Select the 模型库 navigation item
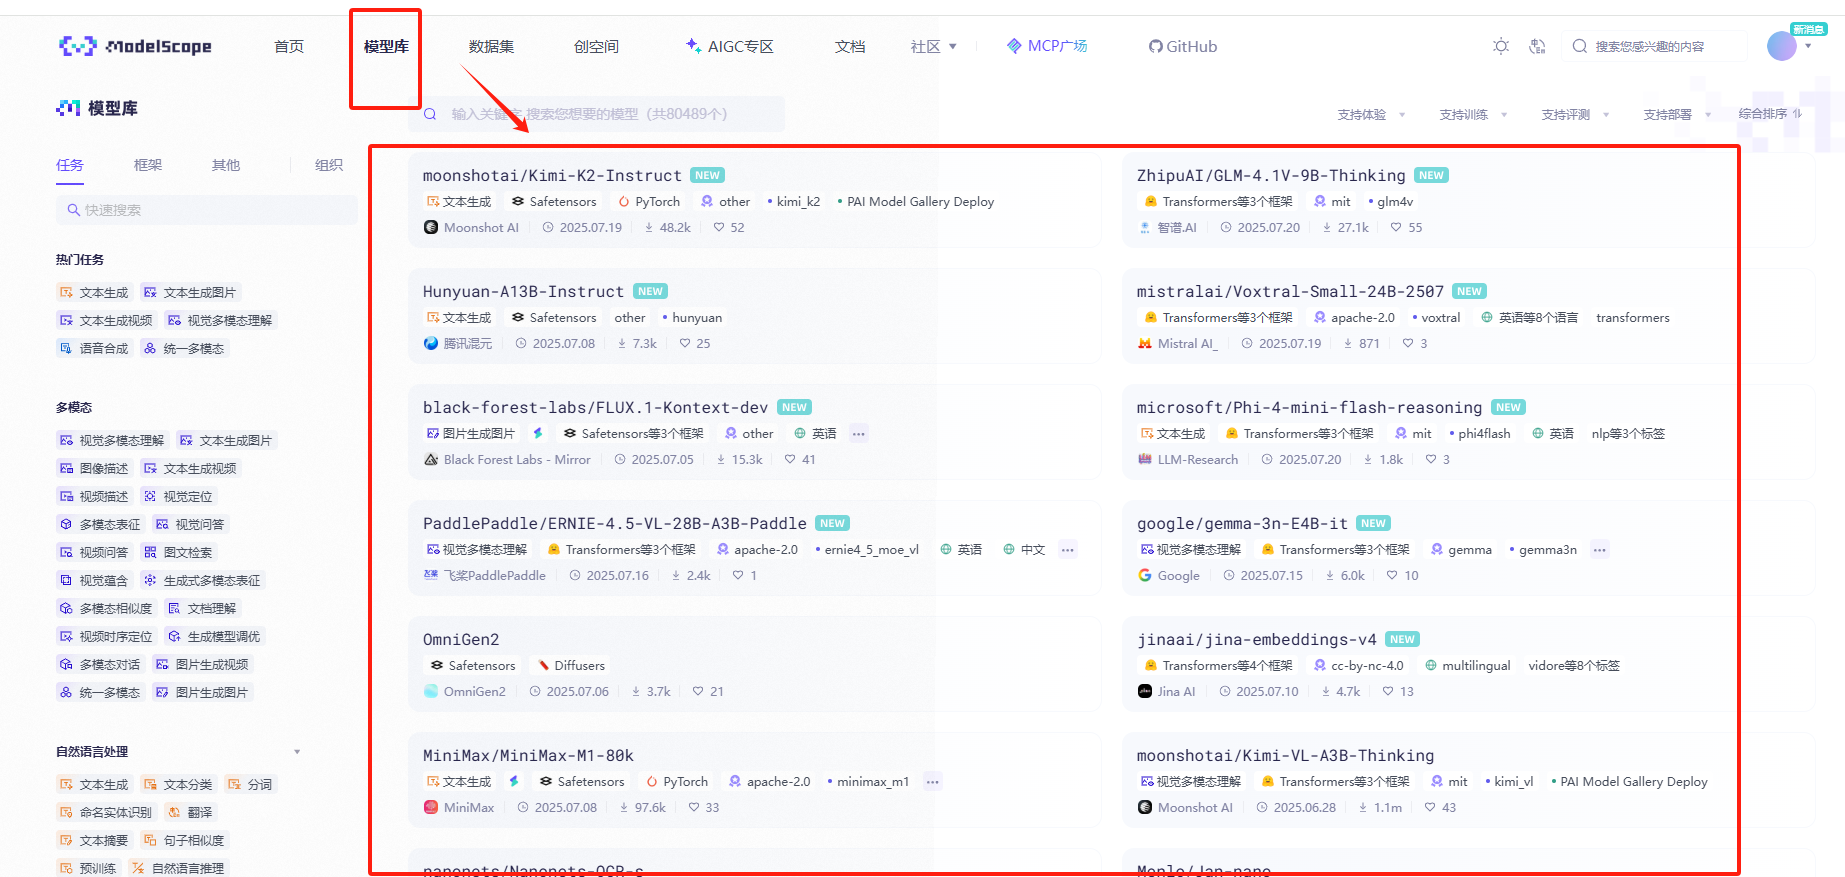 point(386,46)
